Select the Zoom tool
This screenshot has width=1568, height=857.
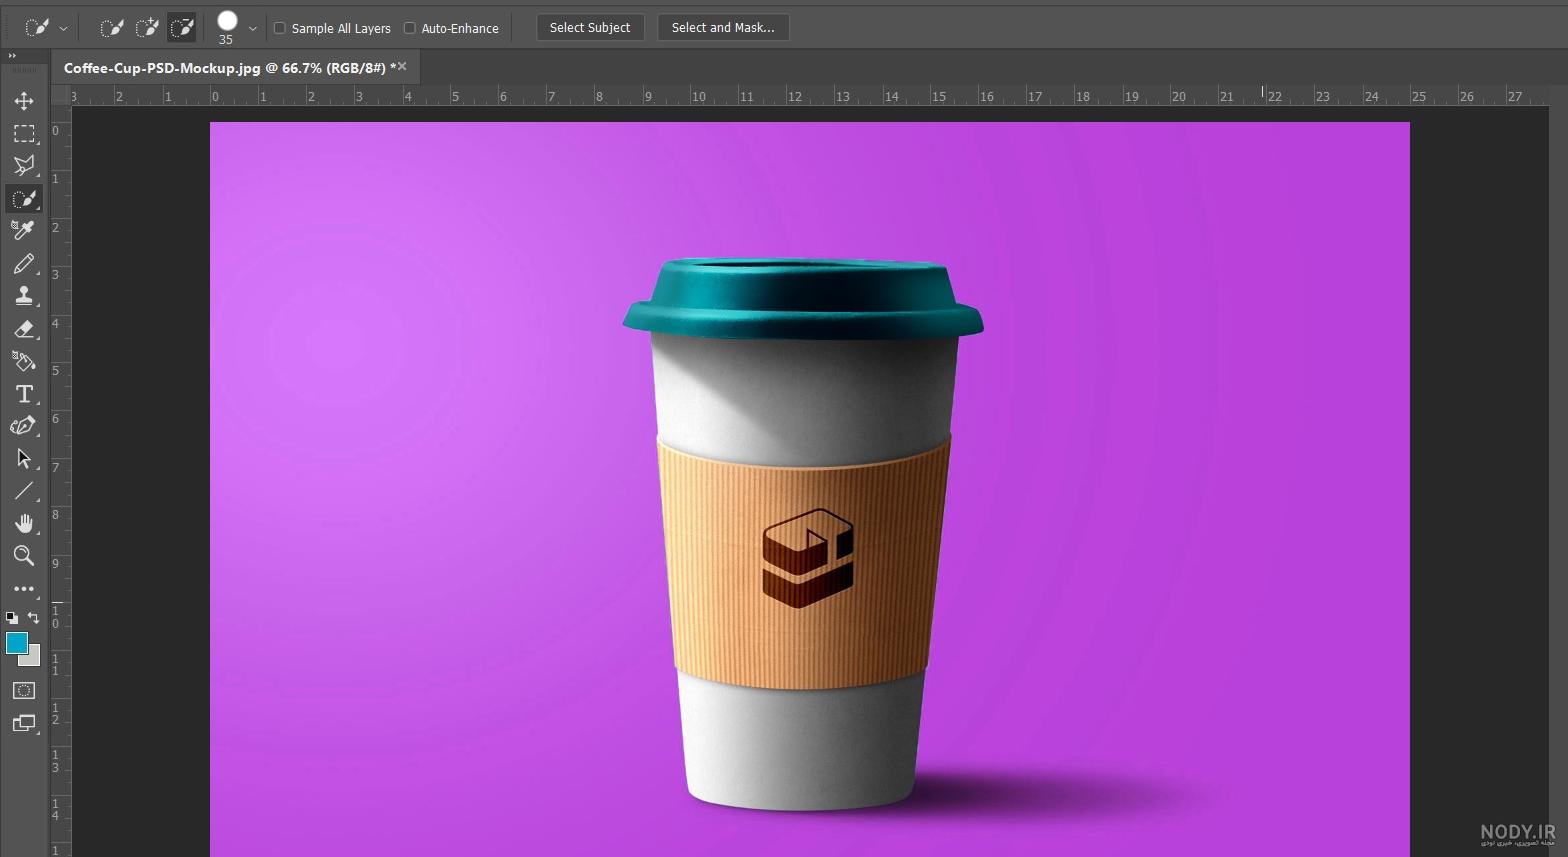point(24,556)
